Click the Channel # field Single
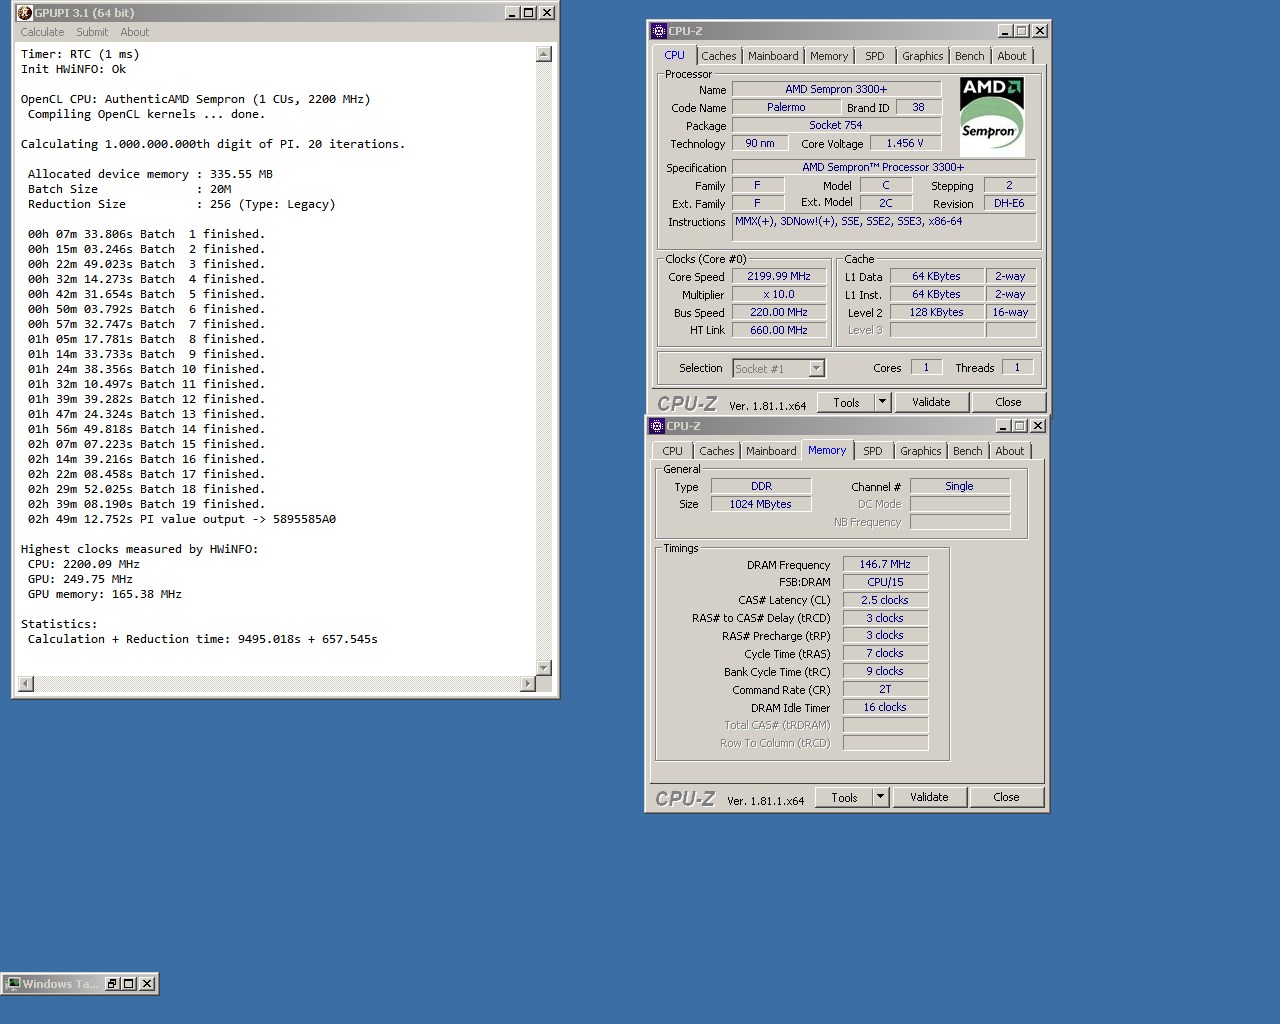 click(x=959, y=486)
